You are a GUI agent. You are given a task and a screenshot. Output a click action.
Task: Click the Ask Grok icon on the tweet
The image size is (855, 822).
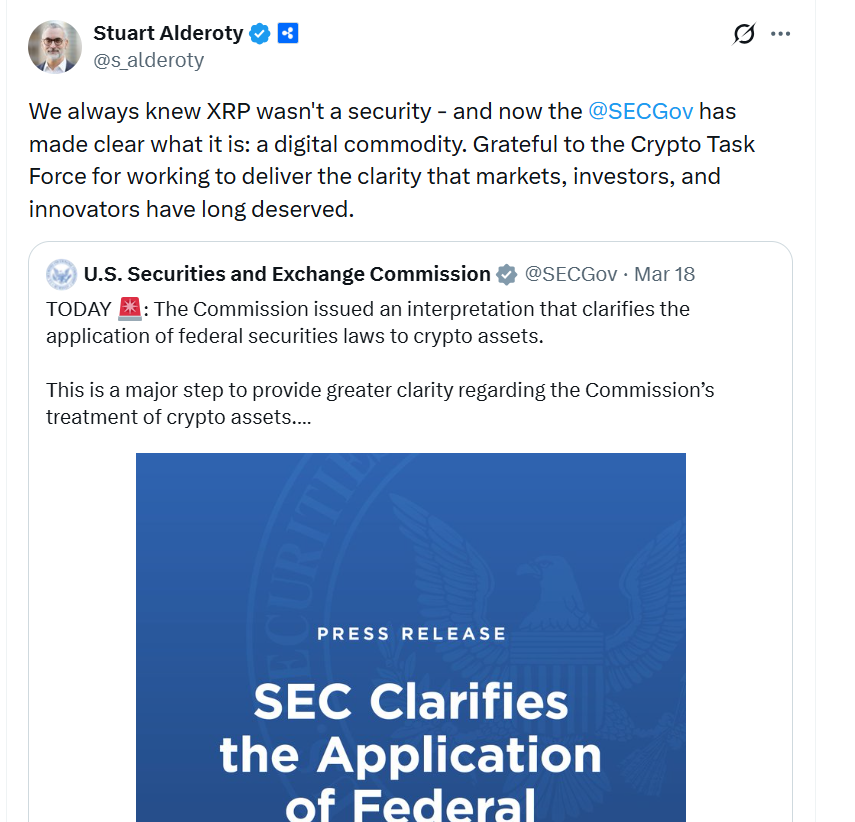744,33
